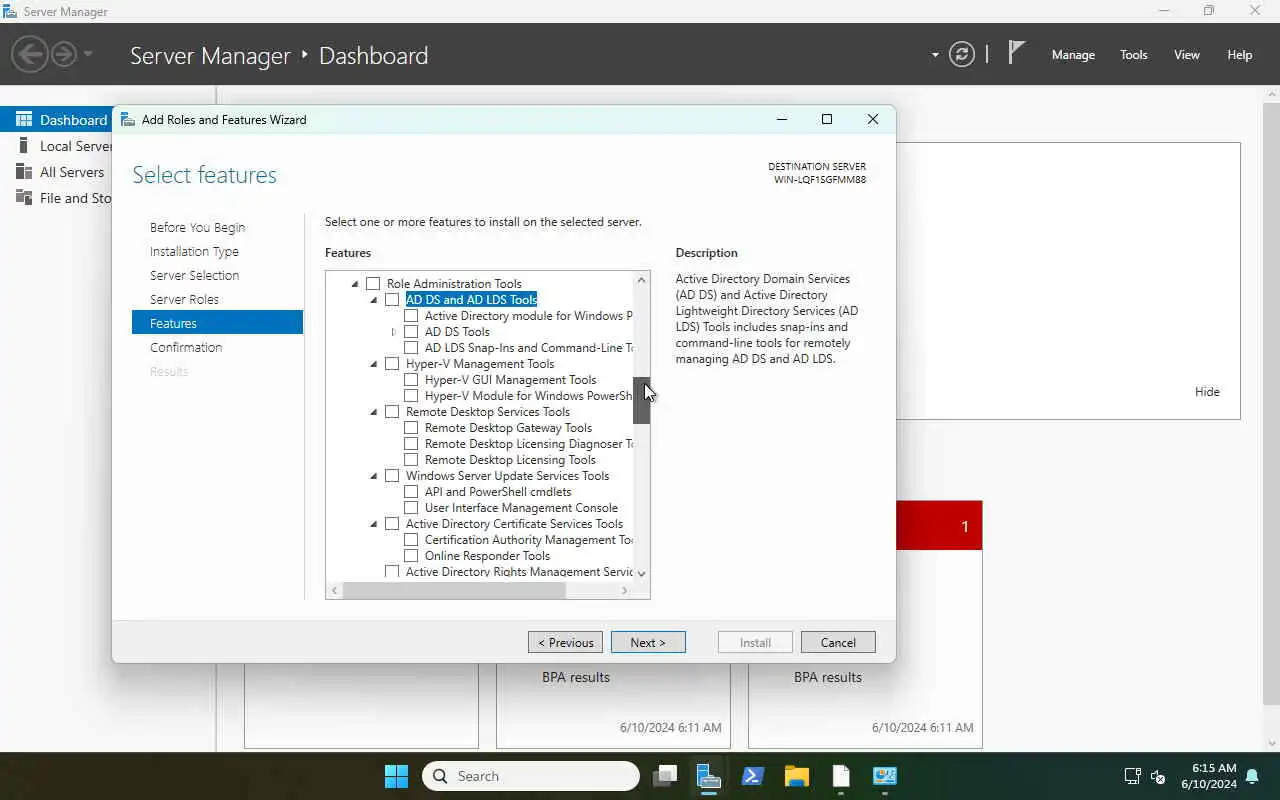
Task: Click the Previous button
Action: pos(565,642)
